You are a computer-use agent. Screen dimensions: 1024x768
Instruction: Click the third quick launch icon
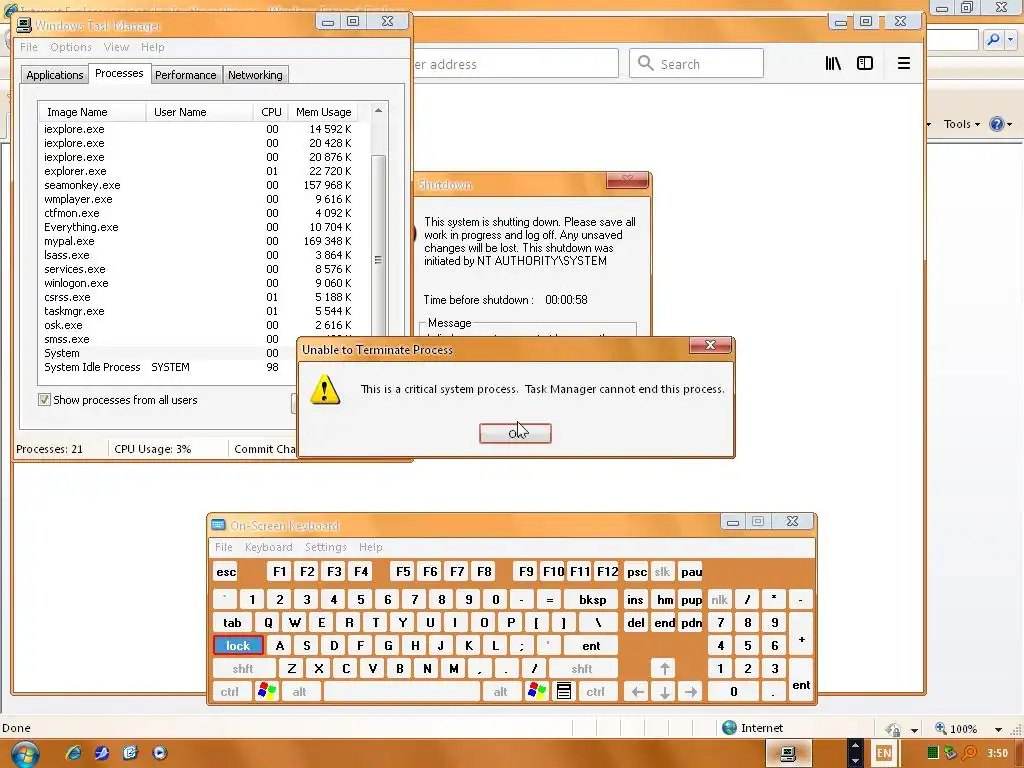(x=131, y=753)
